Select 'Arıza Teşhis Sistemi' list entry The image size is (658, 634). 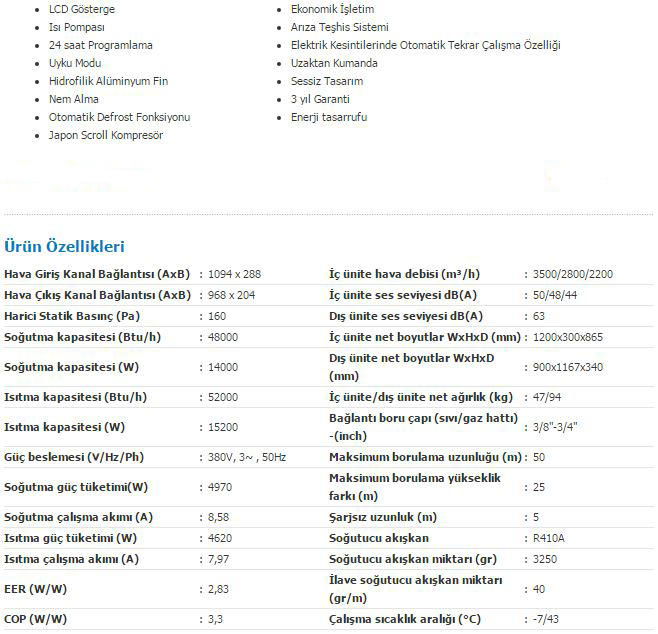point(339,27)
